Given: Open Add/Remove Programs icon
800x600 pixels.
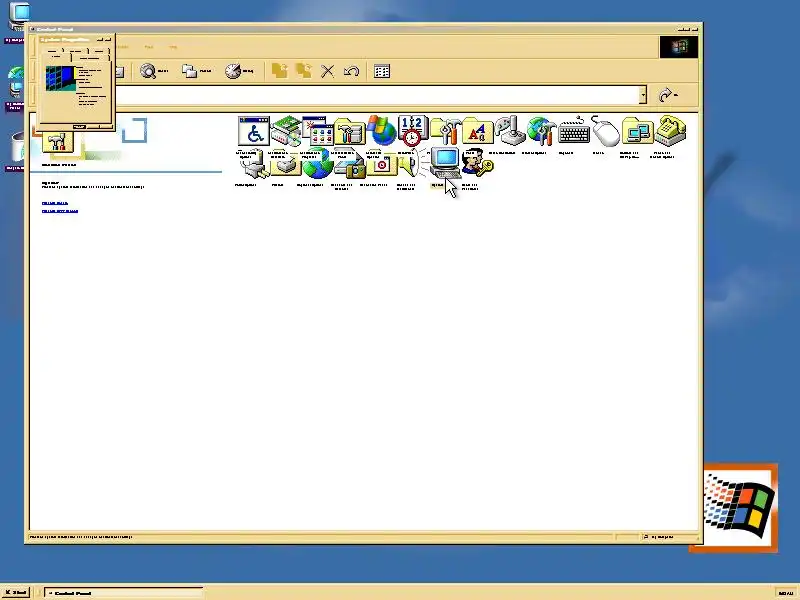Looking at the screenshot, I should coord(317,131).
